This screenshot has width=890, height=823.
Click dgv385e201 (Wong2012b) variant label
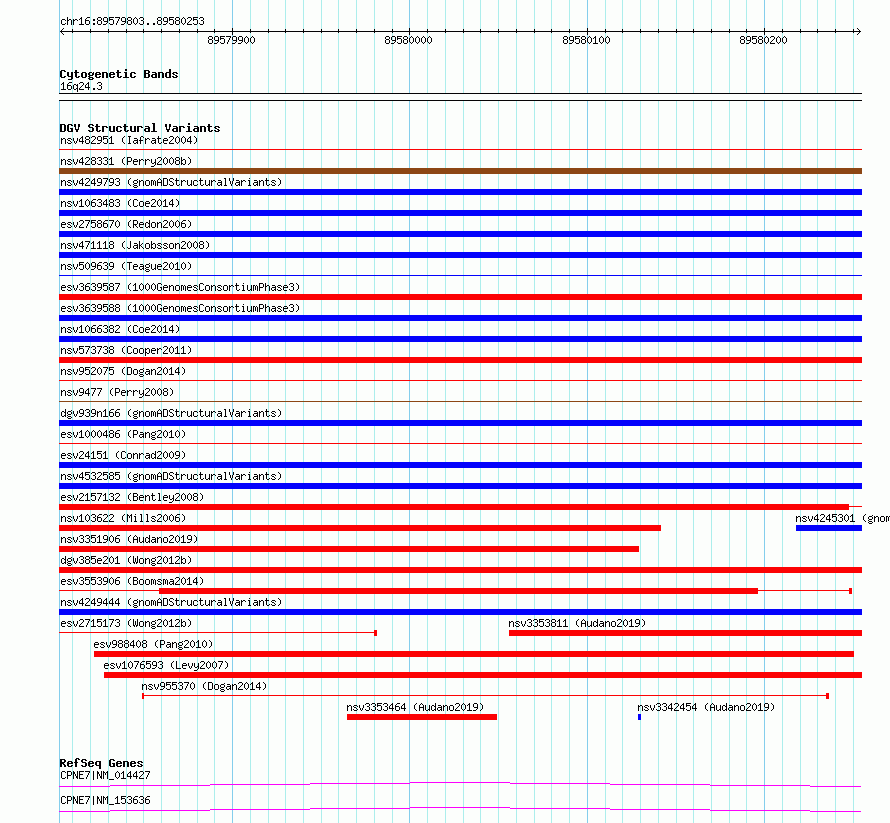tap(126, 560)
